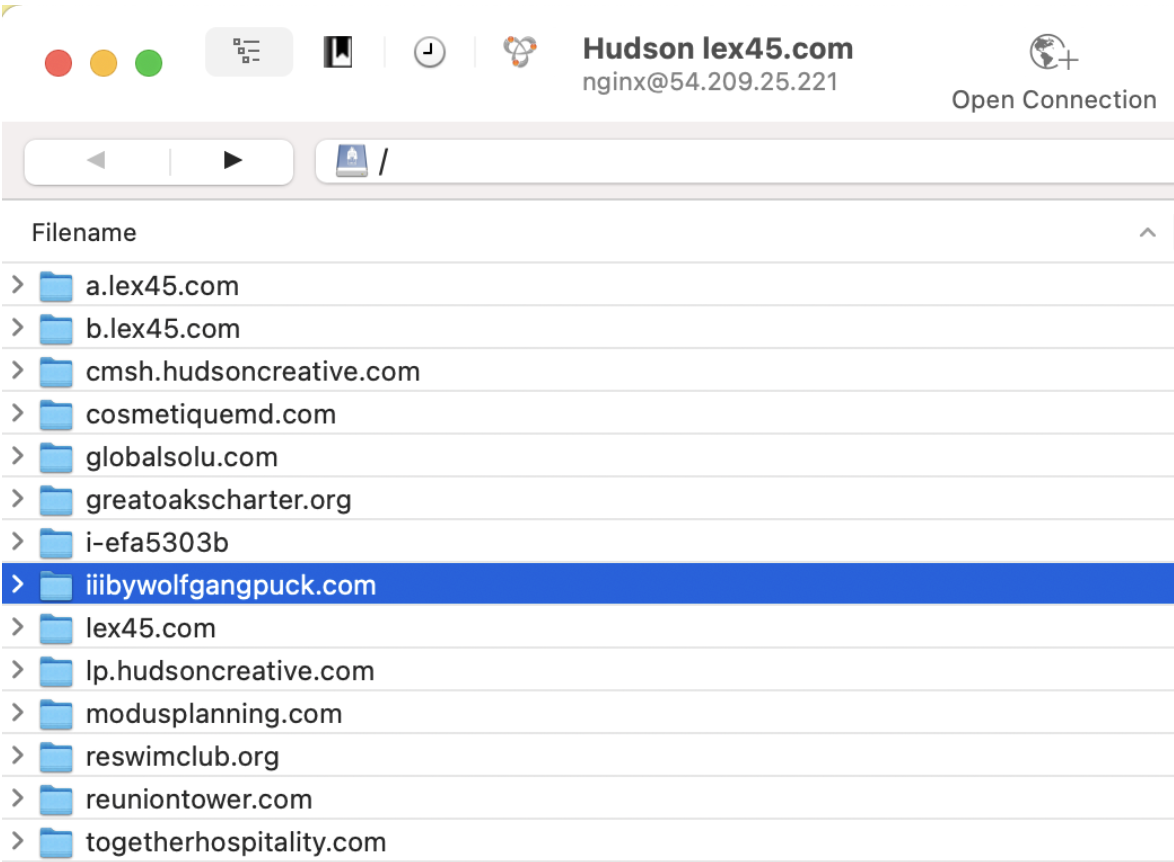Click the b.lex45.com folder icon
Screen dimensions: 1174x862
coord(56,329)
